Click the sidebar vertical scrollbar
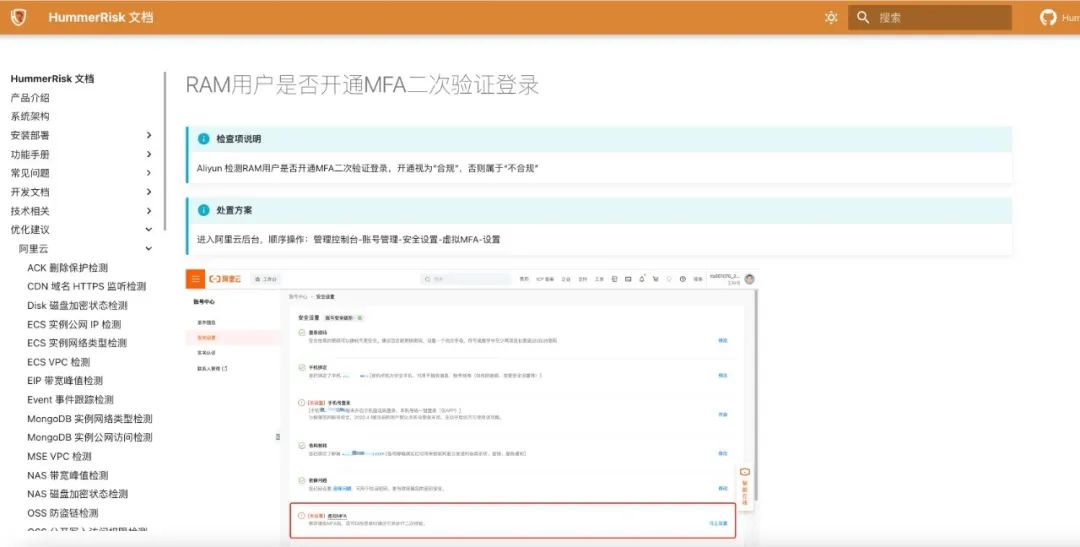 tap(165, 151)
